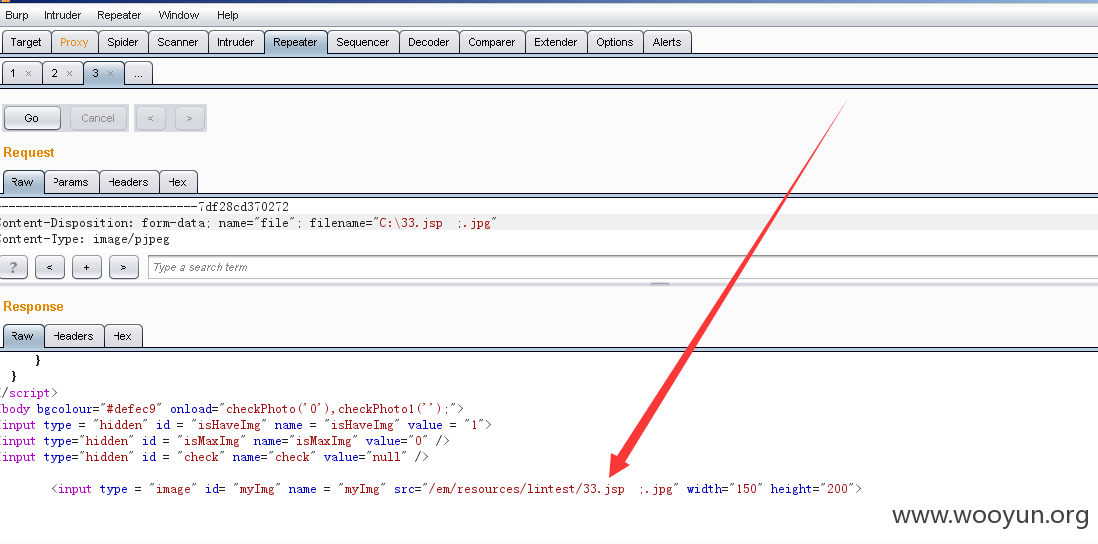Open the Repeater menu in menu bar

click(119, 15)
